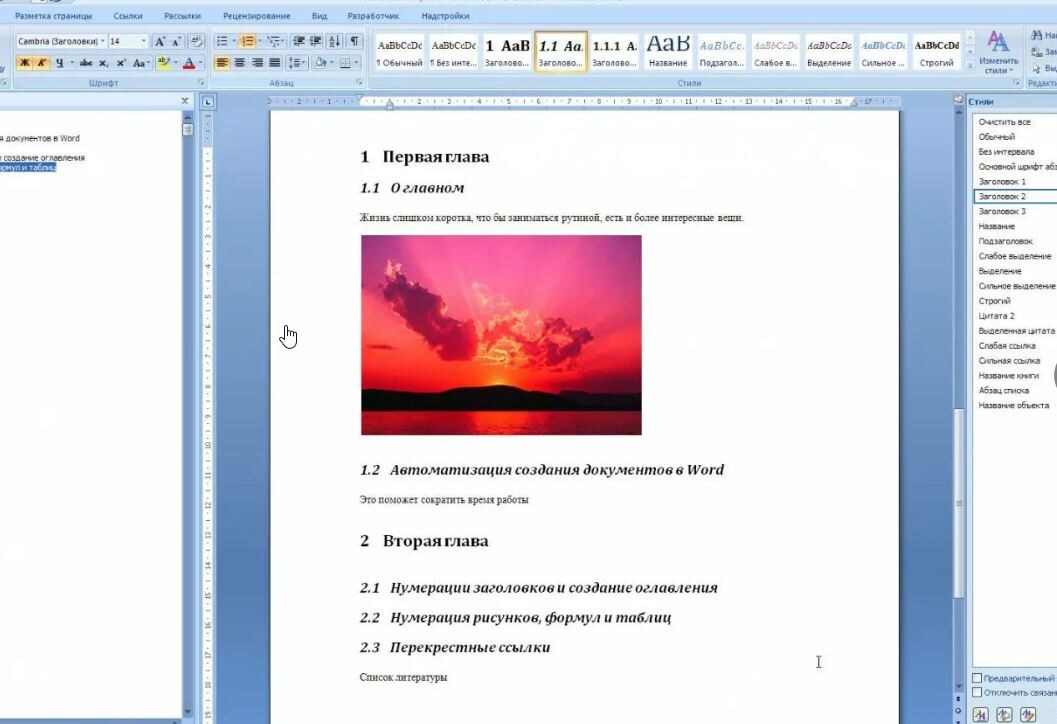Open the Вид tab
This screenshot has height=724, width=1057.
(320, 16)
